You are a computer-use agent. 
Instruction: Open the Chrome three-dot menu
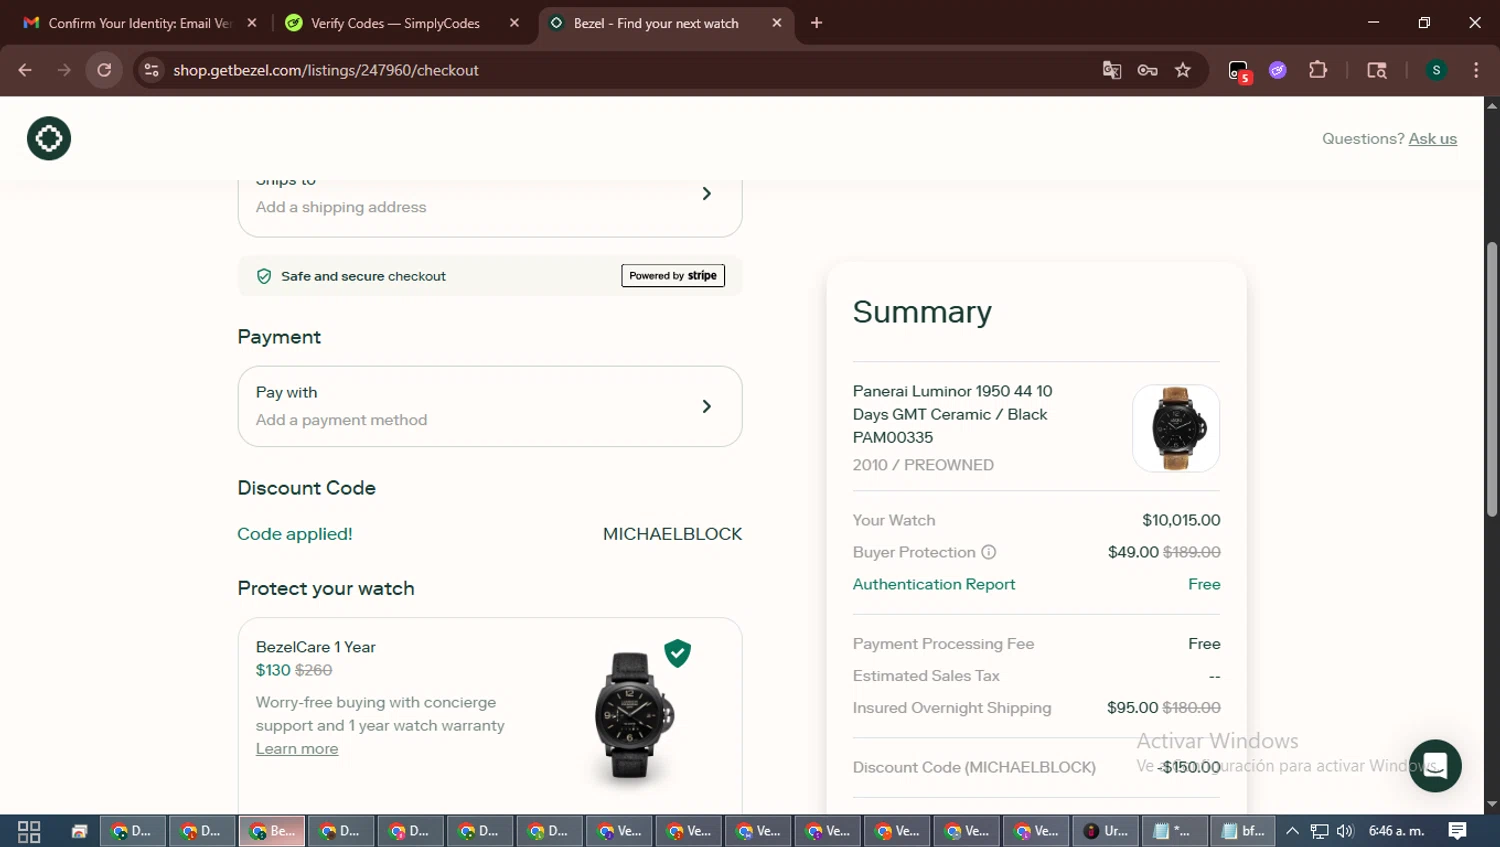(1476, 70)
